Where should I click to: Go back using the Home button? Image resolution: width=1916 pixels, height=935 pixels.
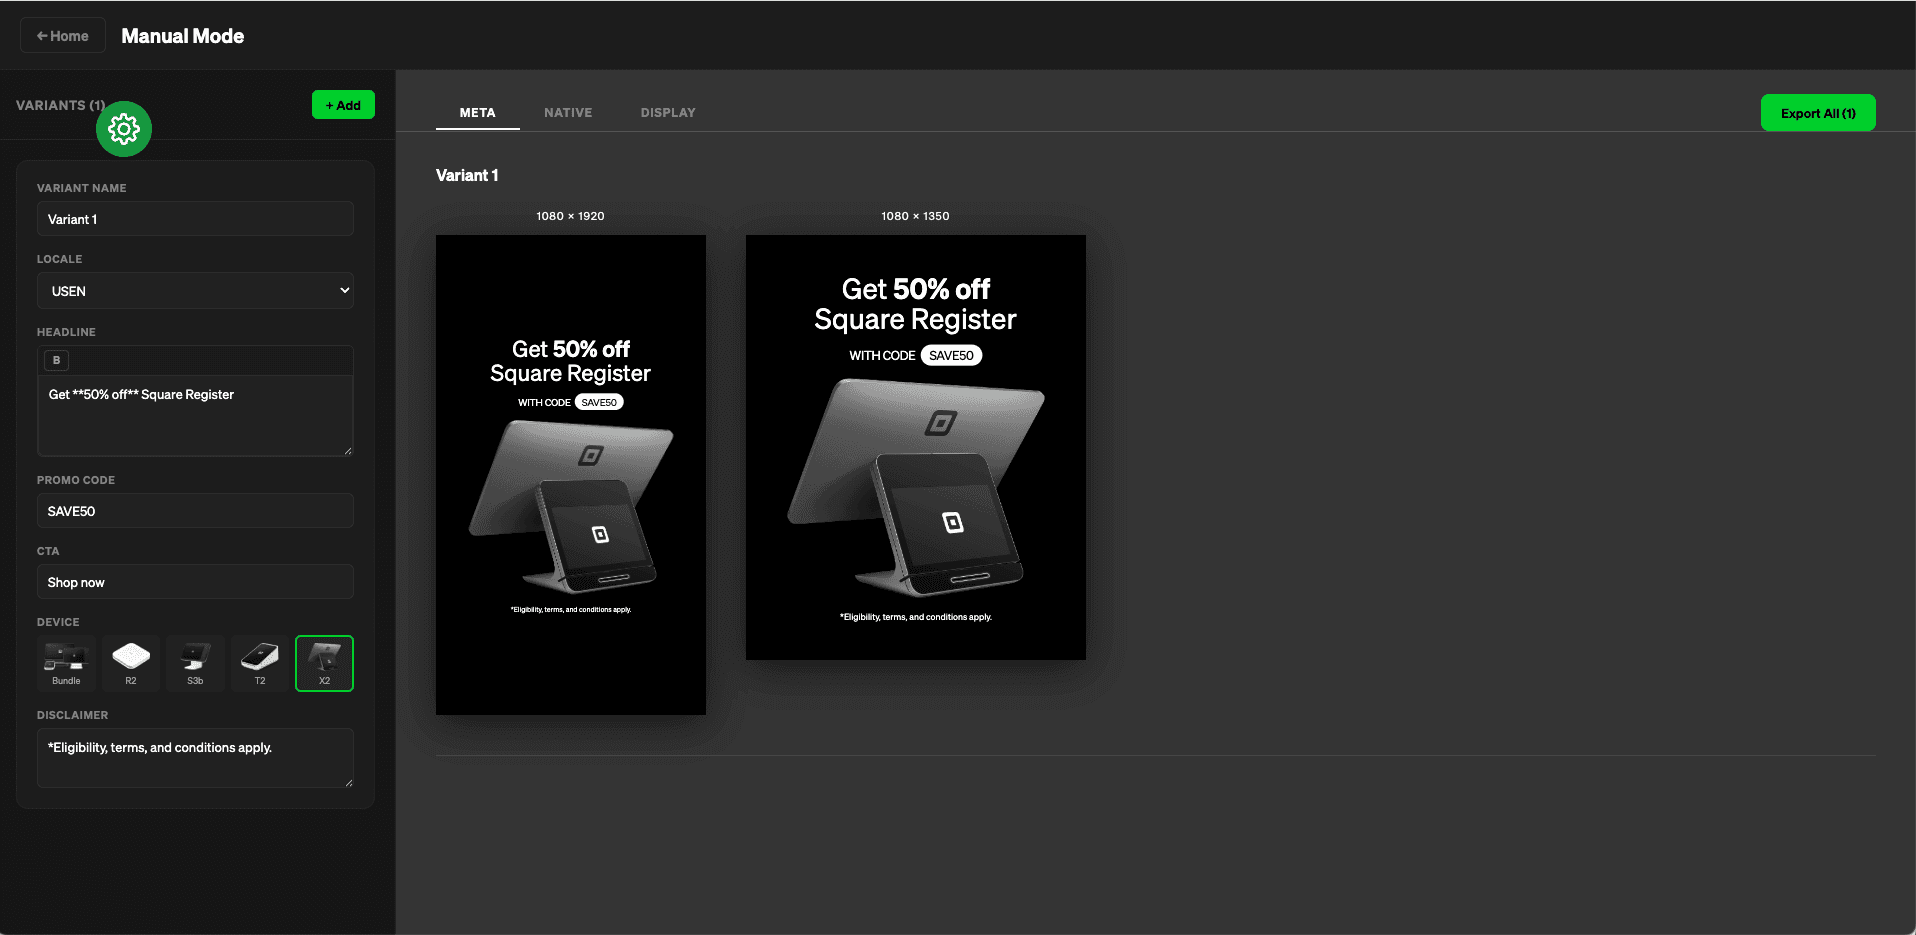63,36
